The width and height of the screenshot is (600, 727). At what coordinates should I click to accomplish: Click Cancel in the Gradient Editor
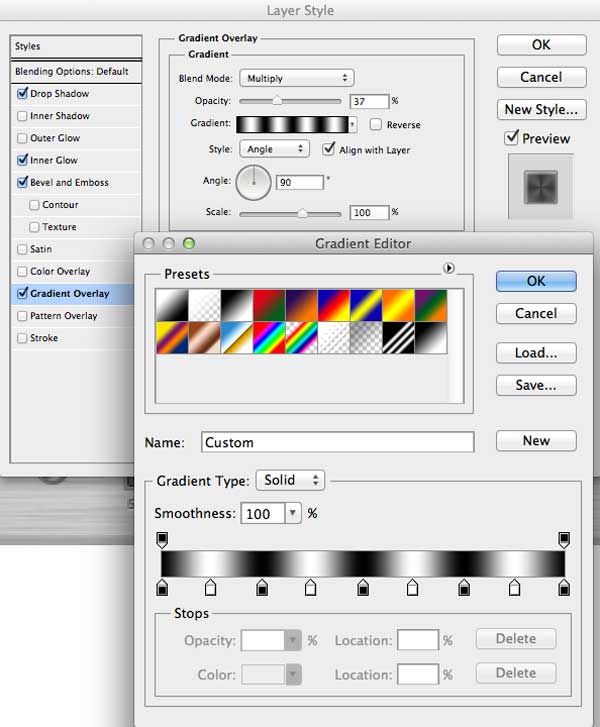point(536,313)
